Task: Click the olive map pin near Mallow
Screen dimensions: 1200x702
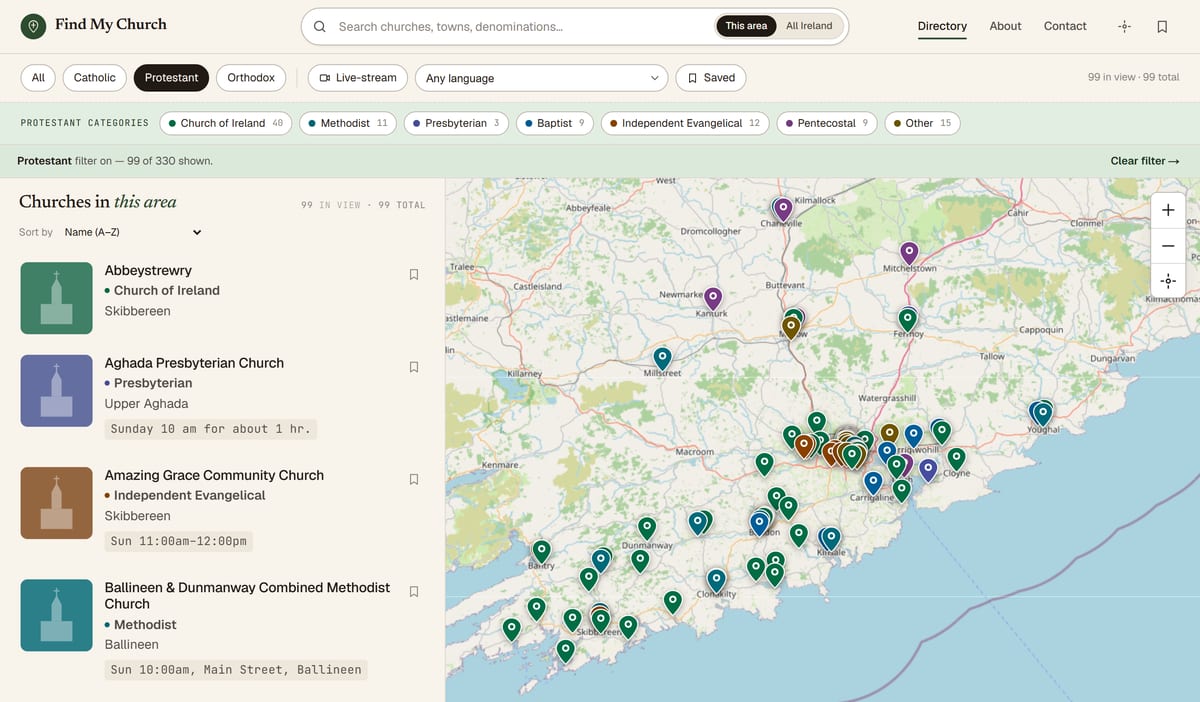Action: click(x=791, y=327)
